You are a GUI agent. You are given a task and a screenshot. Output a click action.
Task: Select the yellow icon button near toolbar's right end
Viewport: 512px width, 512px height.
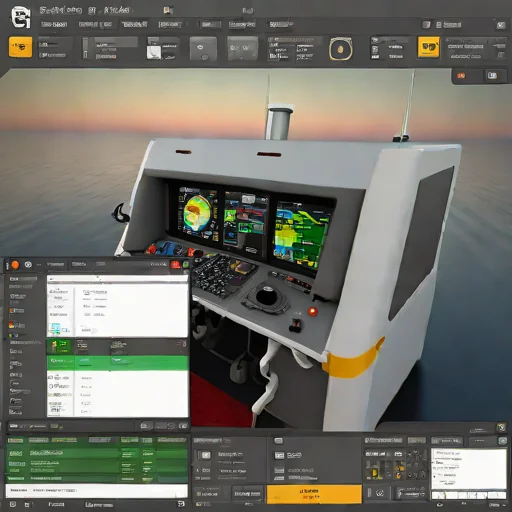click(428, 47)
